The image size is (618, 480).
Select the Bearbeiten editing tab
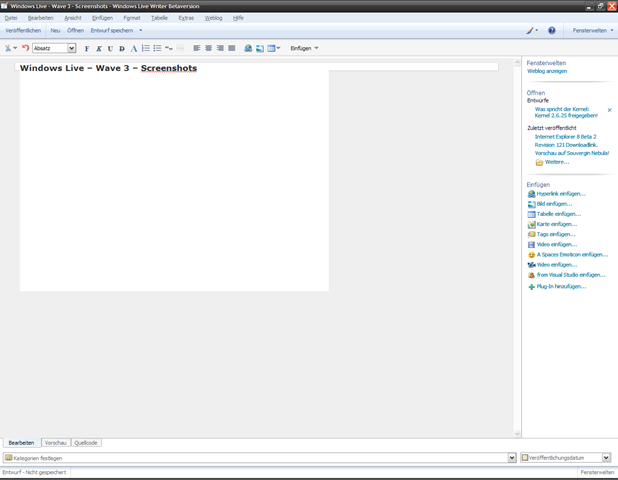coord(21,443)
